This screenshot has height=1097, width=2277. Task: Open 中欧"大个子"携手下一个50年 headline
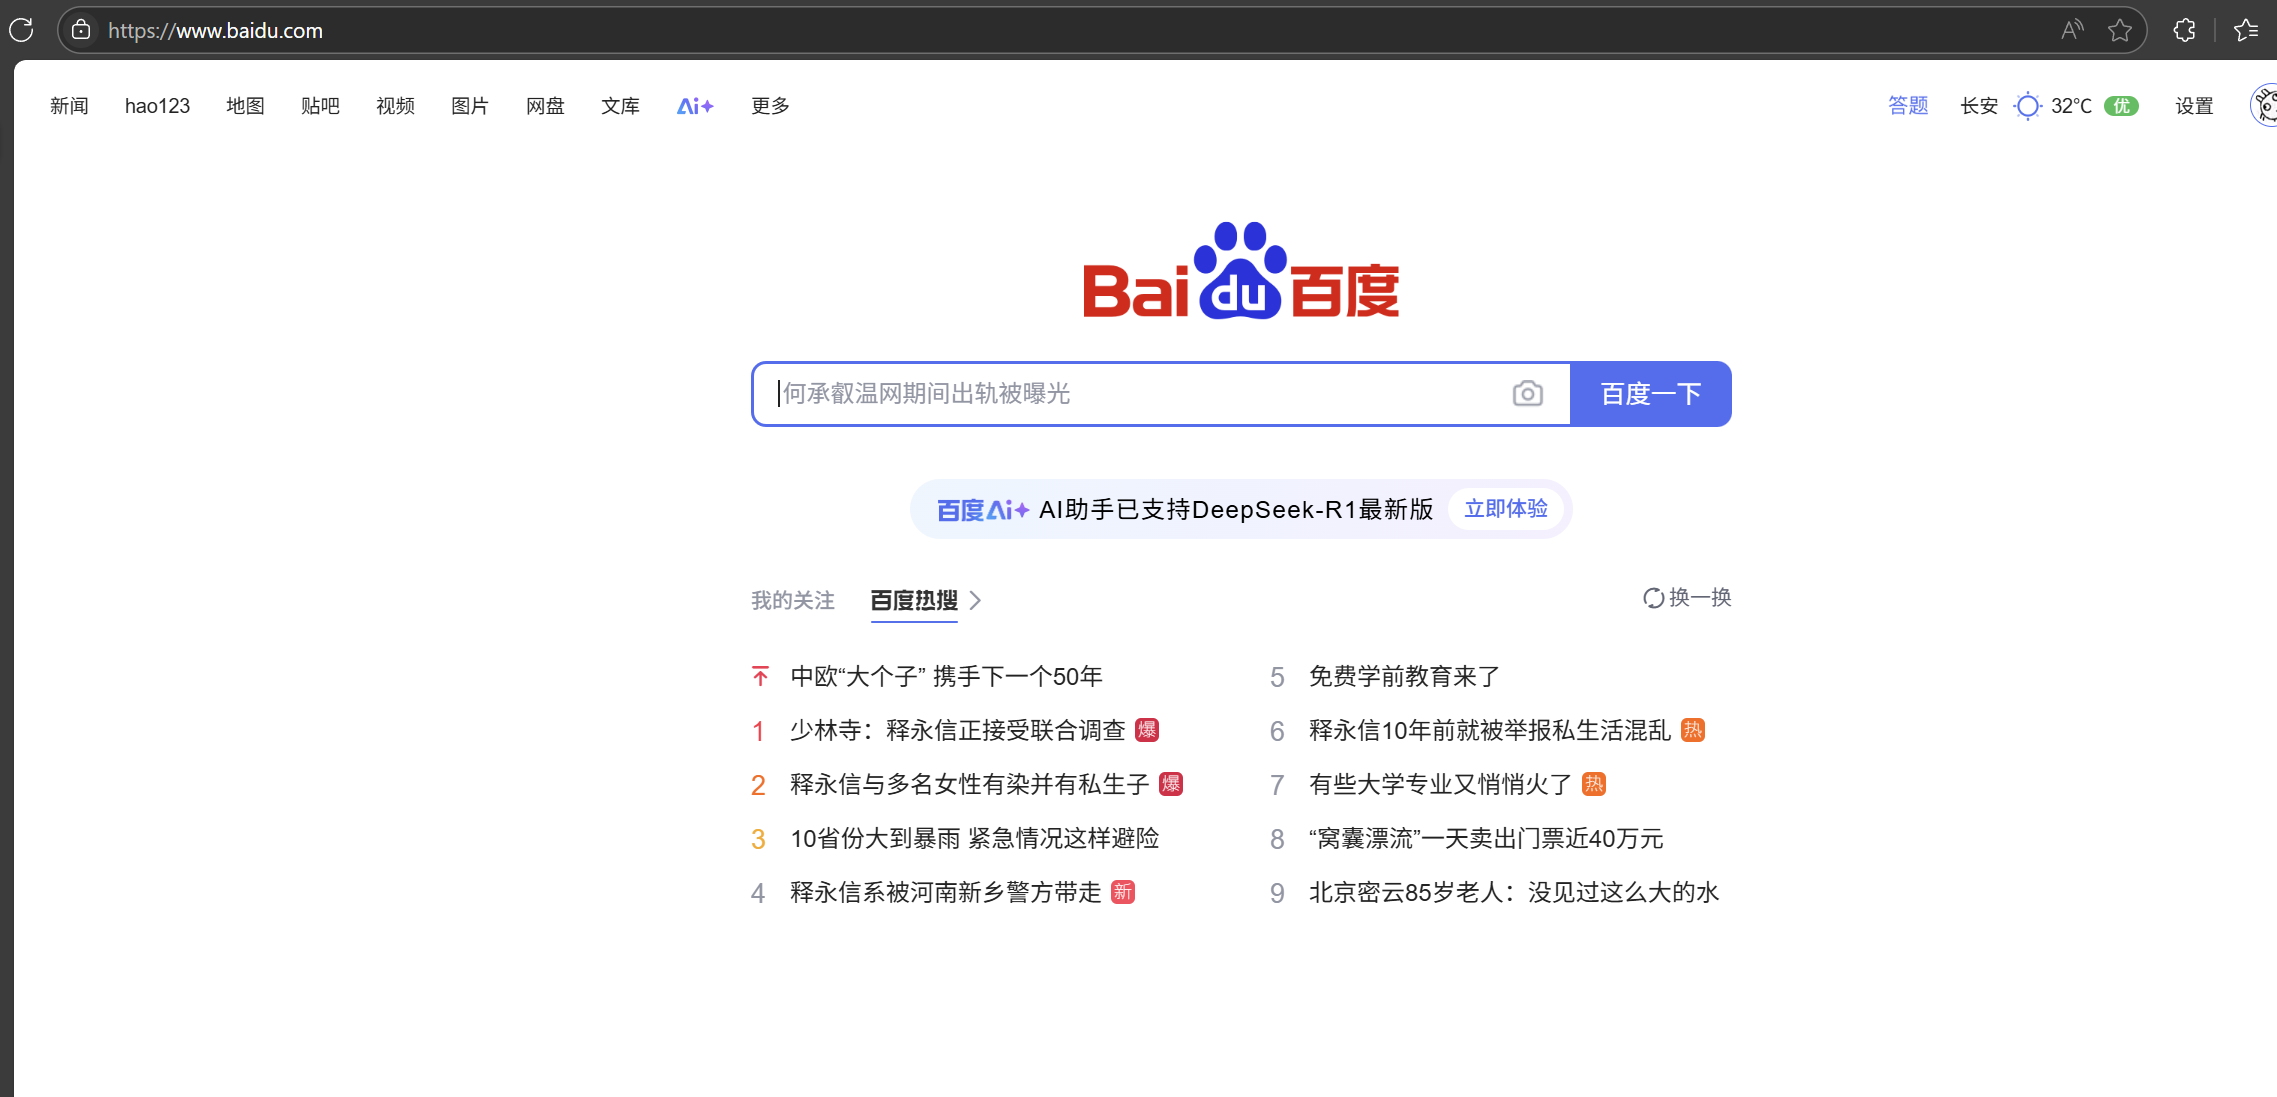coord(946,677)
